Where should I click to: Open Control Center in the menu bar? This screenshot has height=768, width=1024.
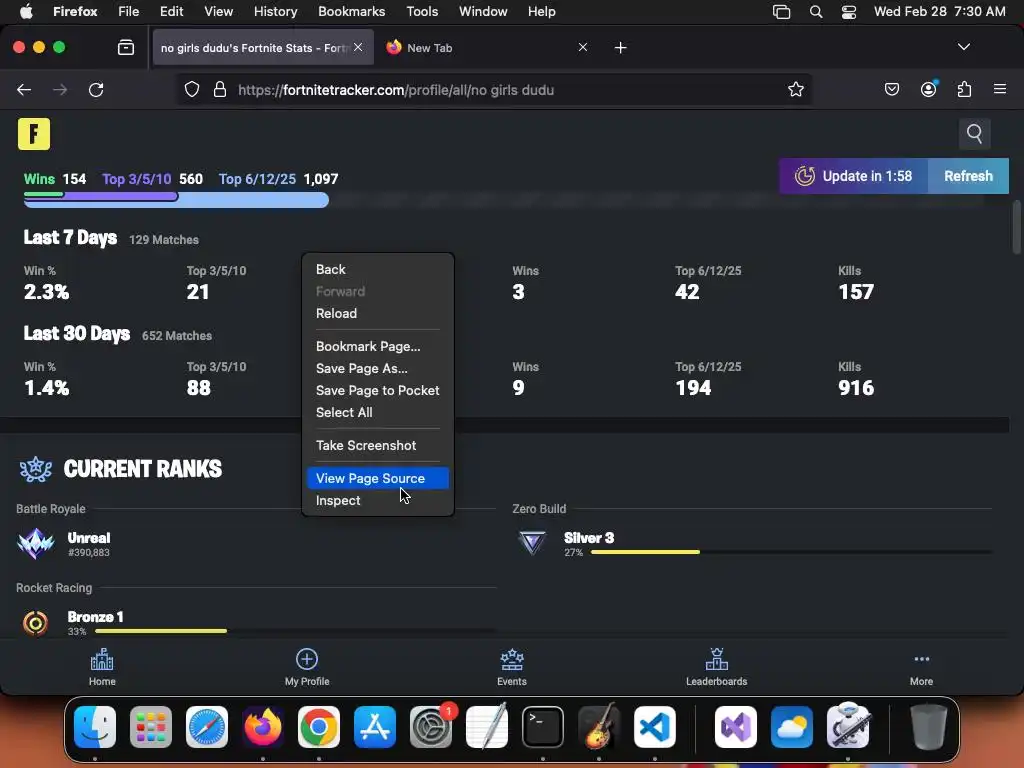pos(848,12)
